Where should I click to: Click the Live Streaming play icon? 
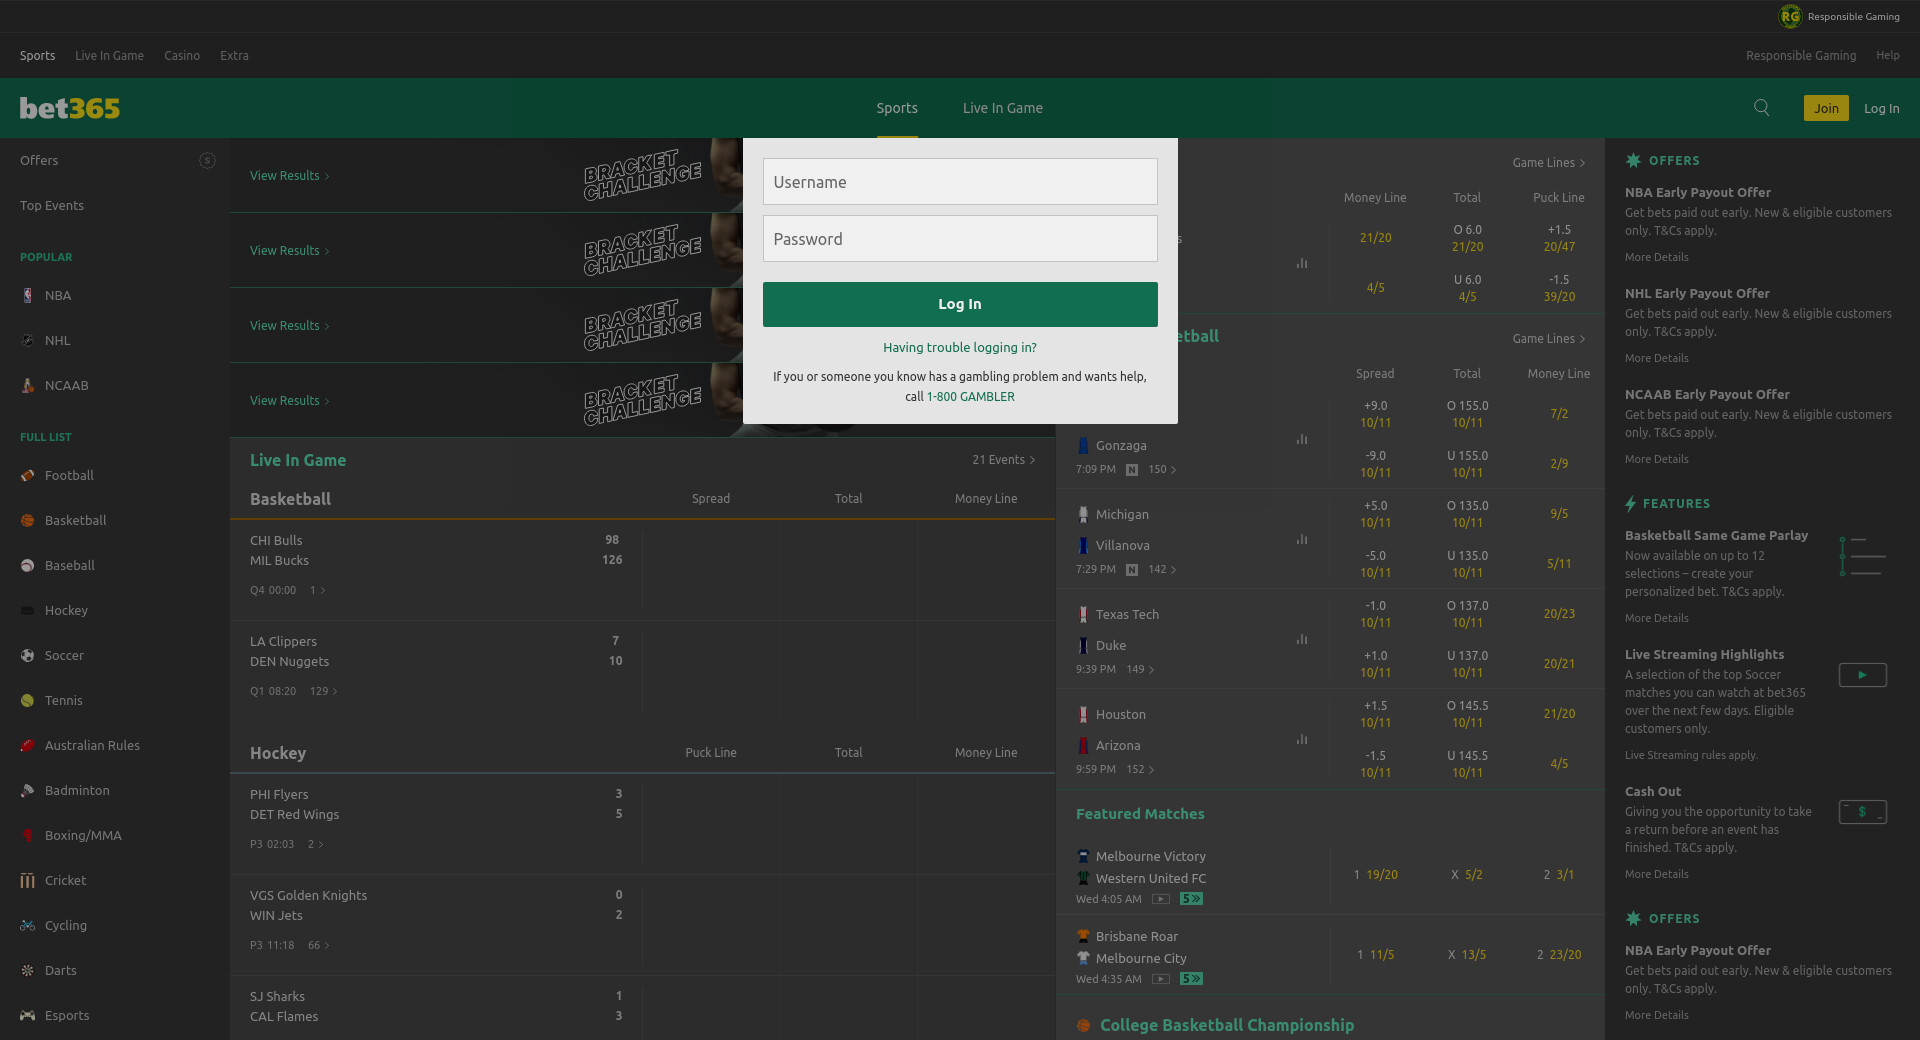click(1862, 675)
